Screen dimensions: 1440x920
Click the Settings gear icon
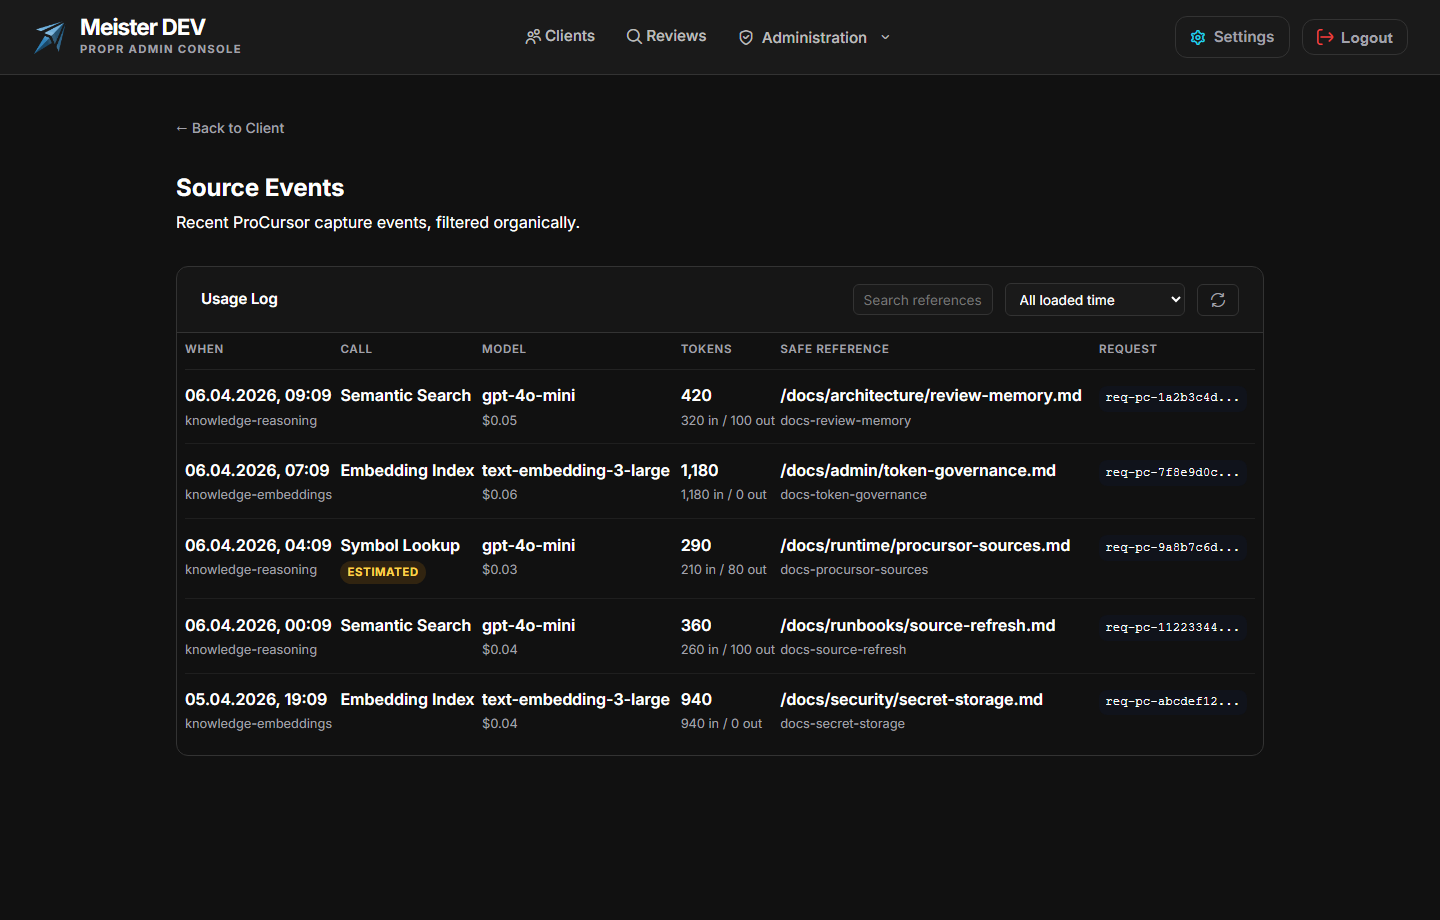[1198, 37]
